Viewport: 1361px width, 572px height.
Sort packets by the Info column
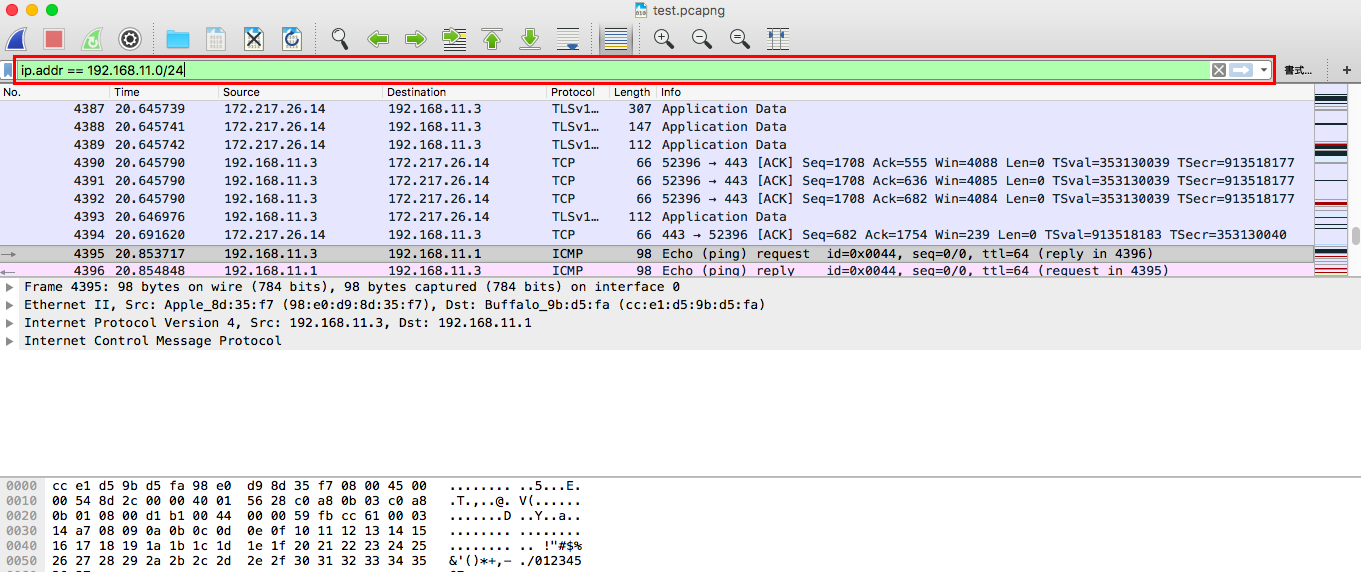point(984,92)
